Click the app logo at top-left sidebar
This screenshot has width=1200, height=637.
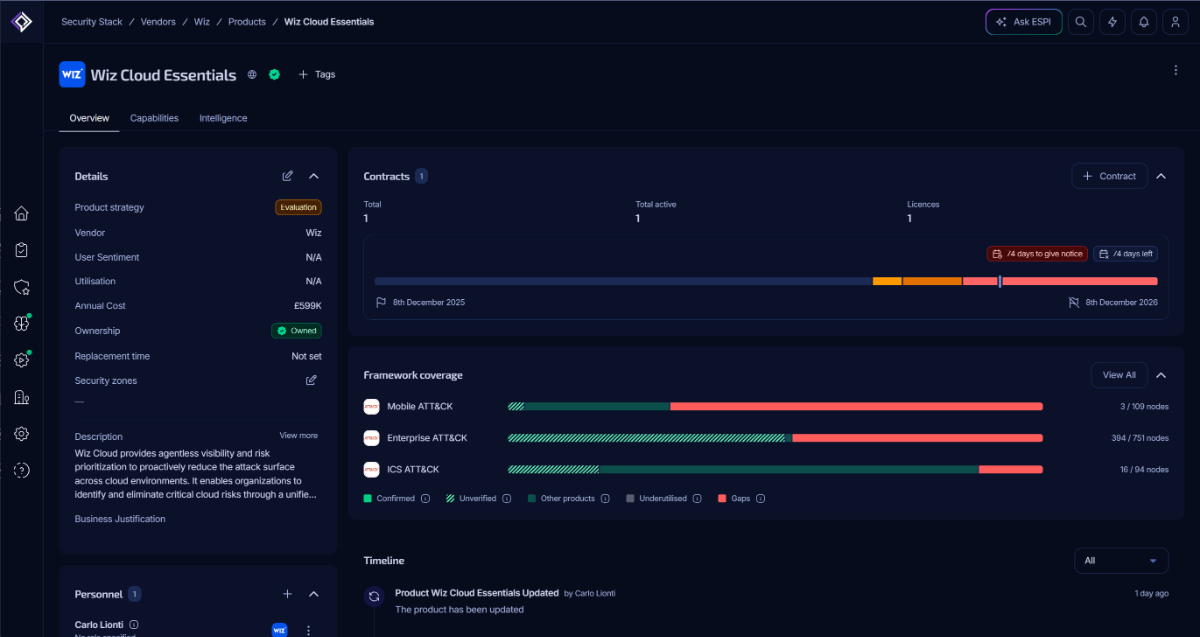pos(22,21)
